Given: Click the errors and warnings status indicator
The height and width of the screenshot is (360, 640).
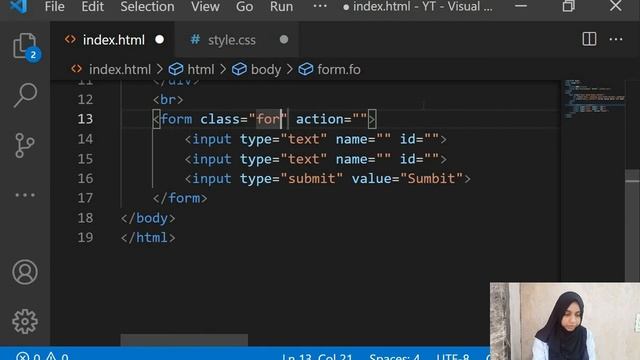Looking at the screenshot, I should (42, 356).
